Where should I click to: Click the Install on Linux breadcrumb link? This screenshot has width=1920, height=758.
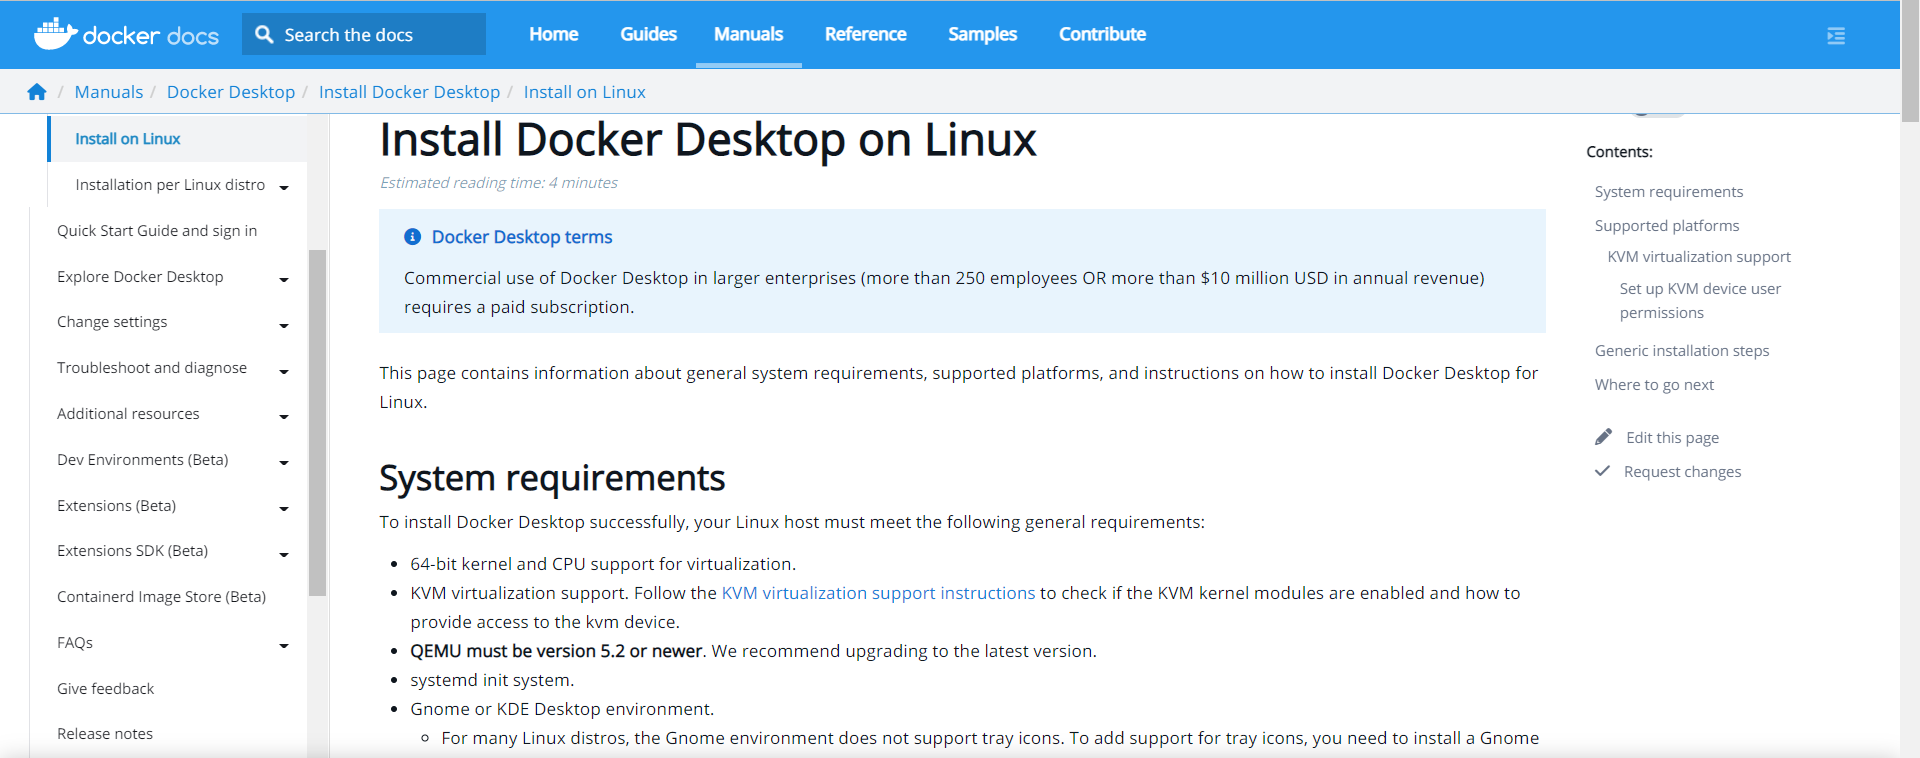[x=585, y=92]
